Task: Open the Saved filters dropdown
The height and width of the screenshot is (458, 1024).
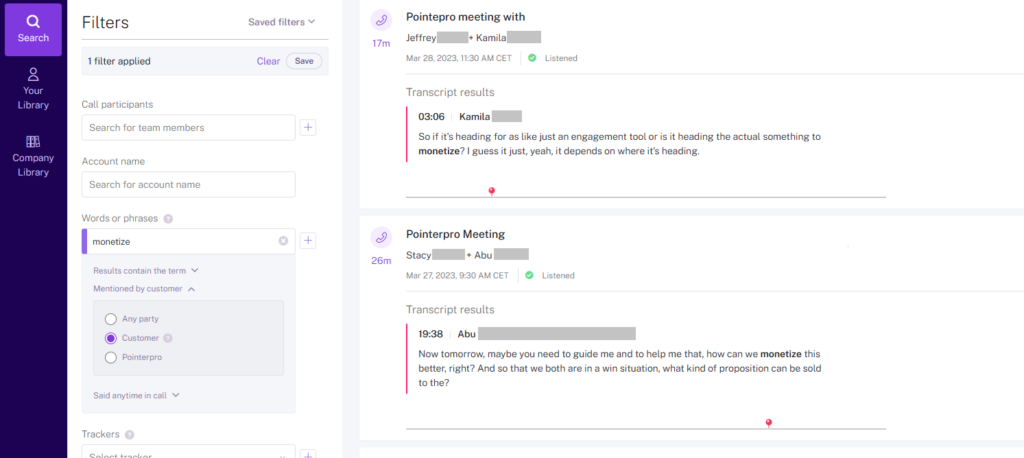Action: (281, 21)
